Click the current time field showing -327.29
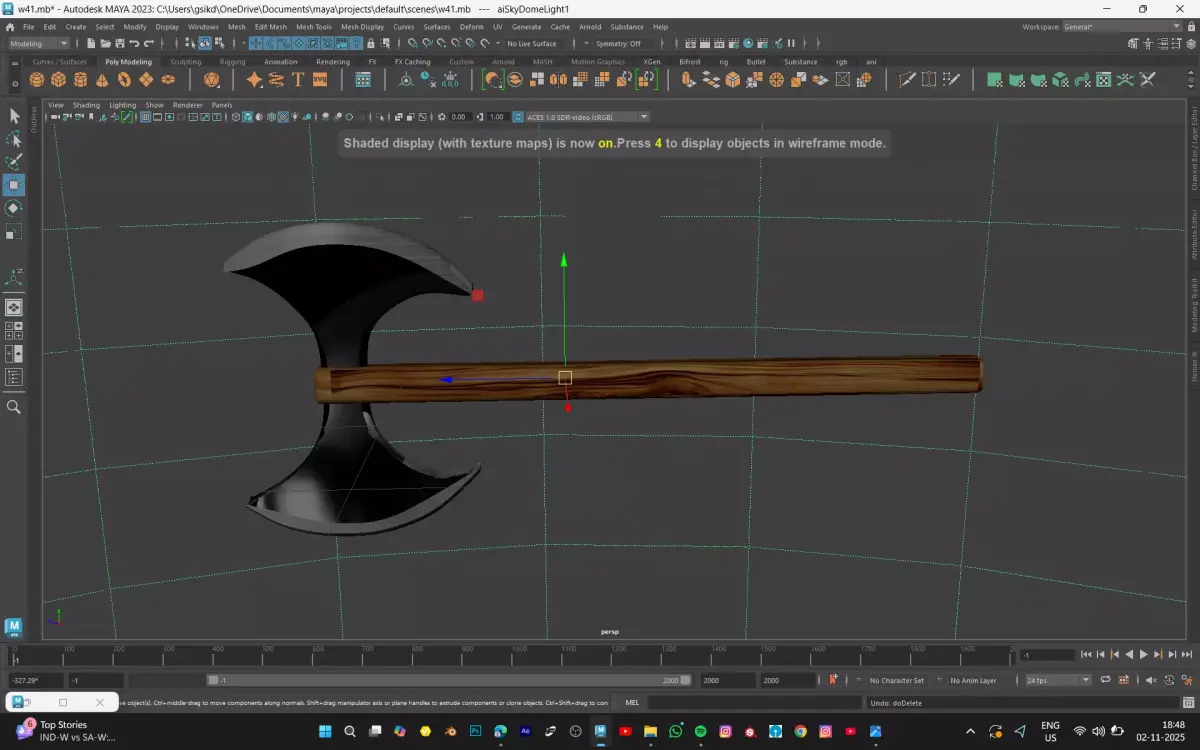This screenshot has width=1200, height=750. [35, 680]
